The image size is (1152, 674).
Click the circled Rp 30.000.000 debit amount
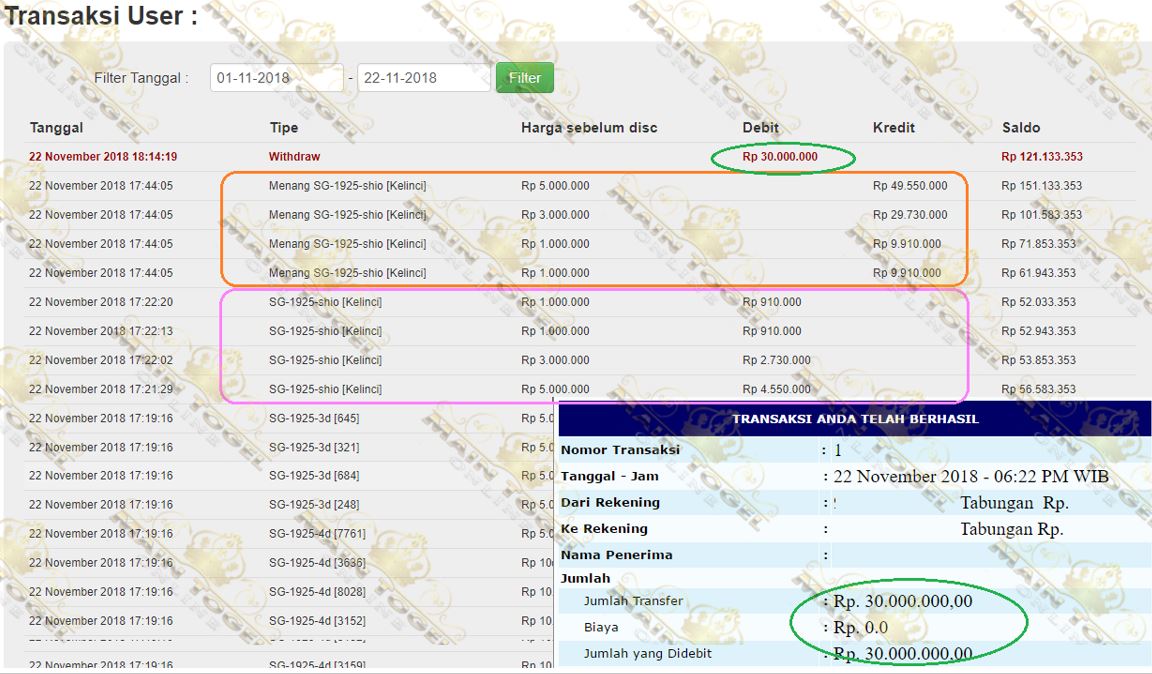779,157
